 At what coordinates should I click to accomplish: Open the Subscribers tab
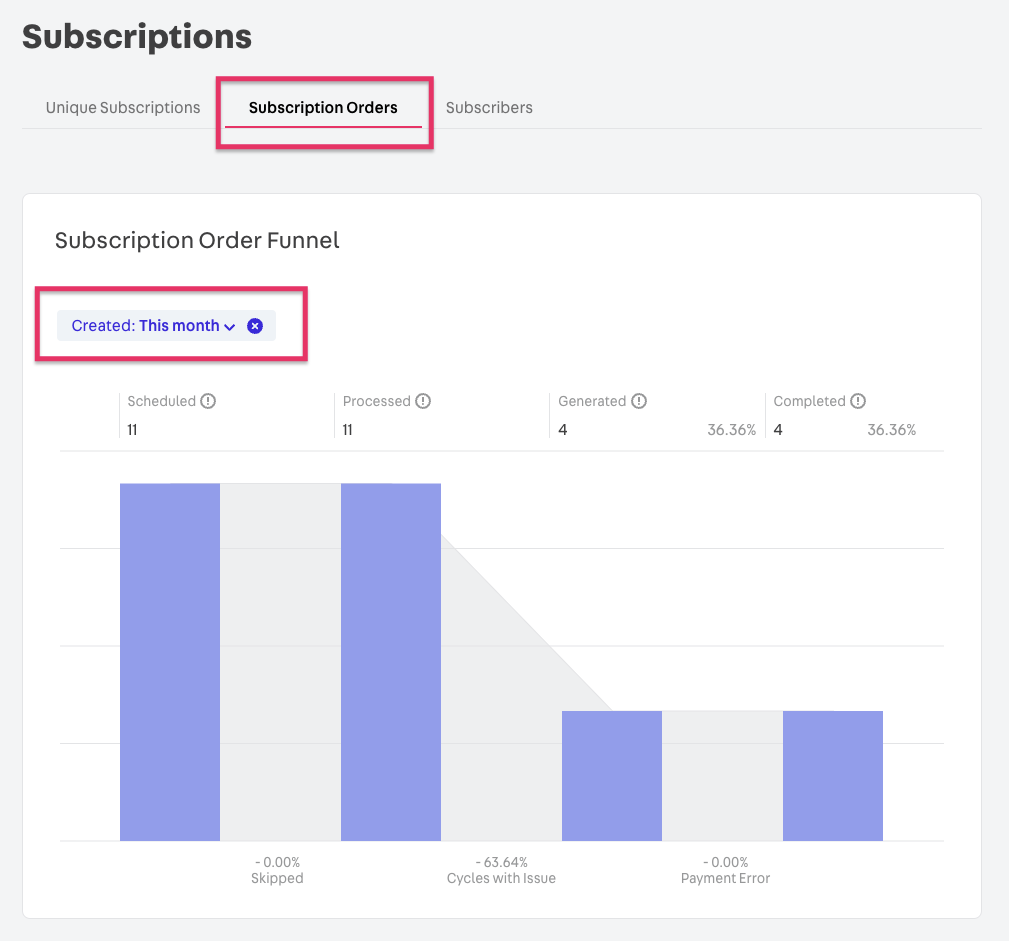[x=489, y=108]
